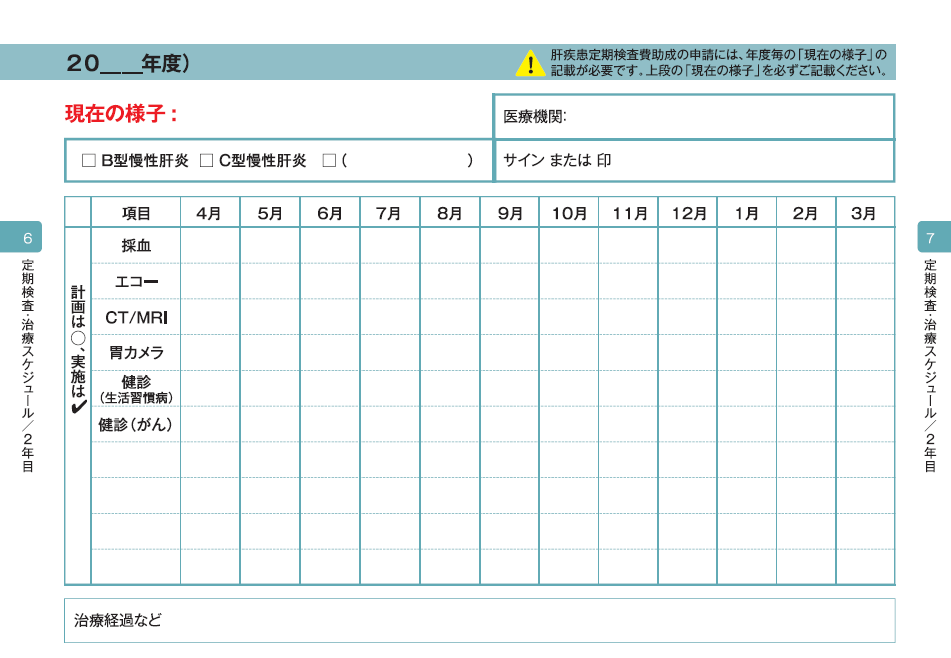Click the 5月 column header

[x=270, y=213]
